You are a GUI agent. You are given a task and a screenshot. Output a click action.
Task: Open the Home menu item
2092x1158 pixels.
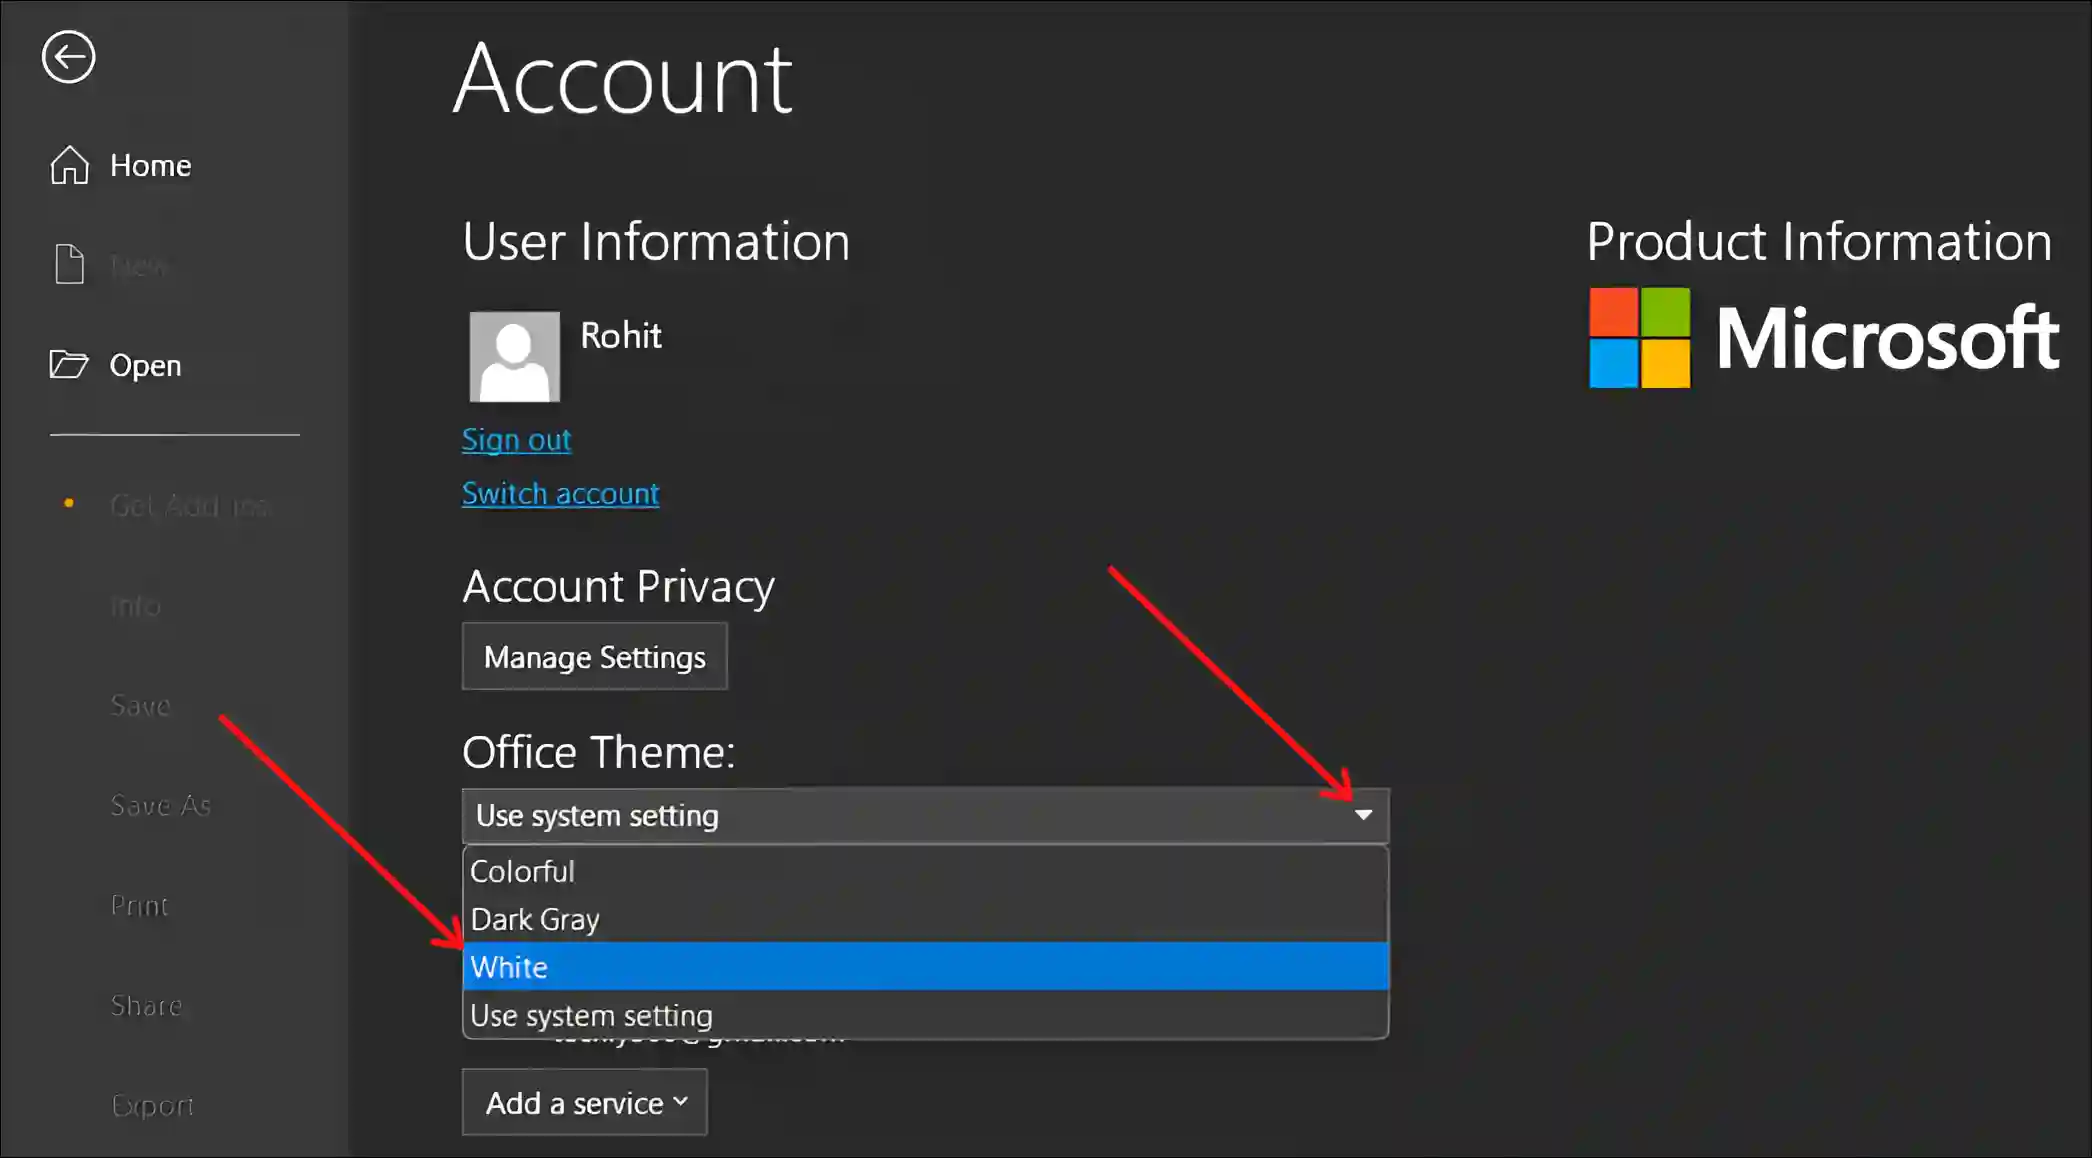click(x=150, y=165)
